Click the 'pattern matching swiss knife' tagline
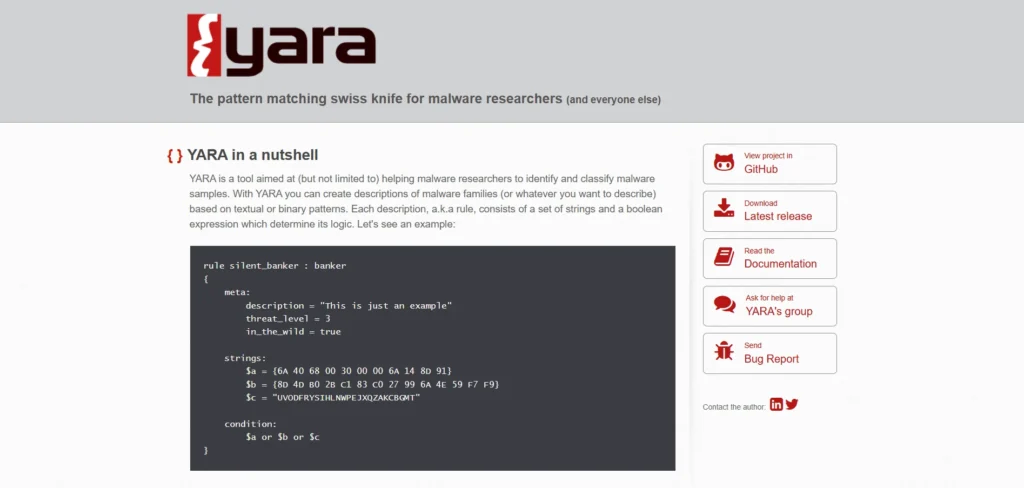This screenshot has width=1024, height=488. 376,99
